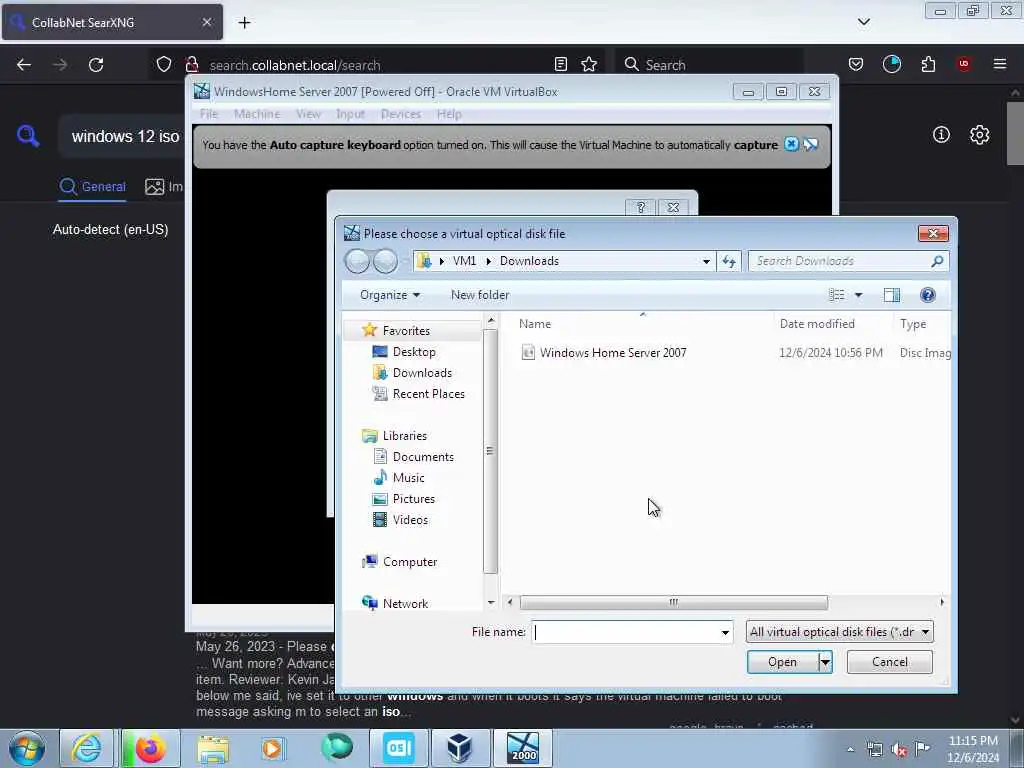Image resolution: width=1024 pixels, height=768 pixels.
Task: Open the Pictures library
Action: (413, 499)
